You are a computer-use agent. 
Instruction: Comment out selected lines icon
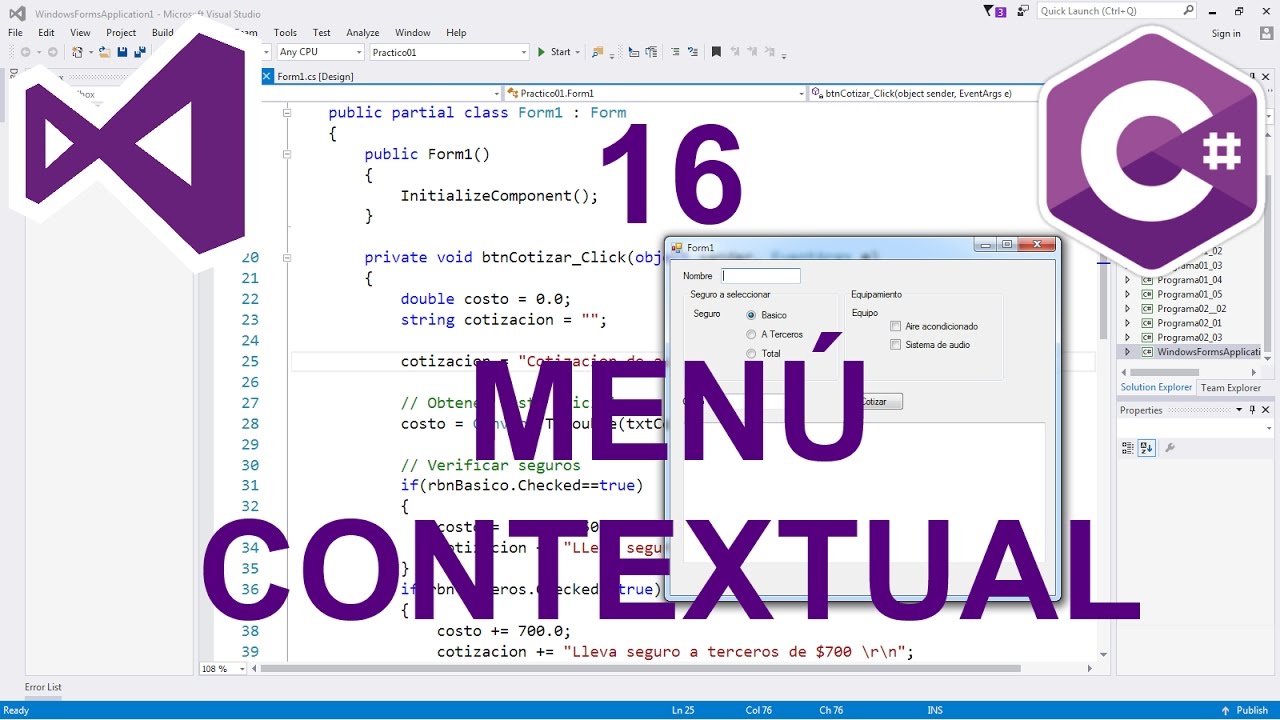click(x=675, y=52)
